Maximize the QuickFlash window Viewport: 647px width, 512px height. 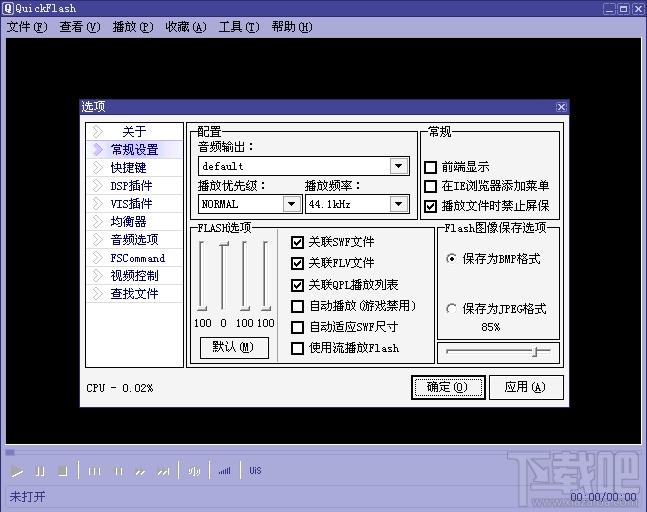coord(623,8)
